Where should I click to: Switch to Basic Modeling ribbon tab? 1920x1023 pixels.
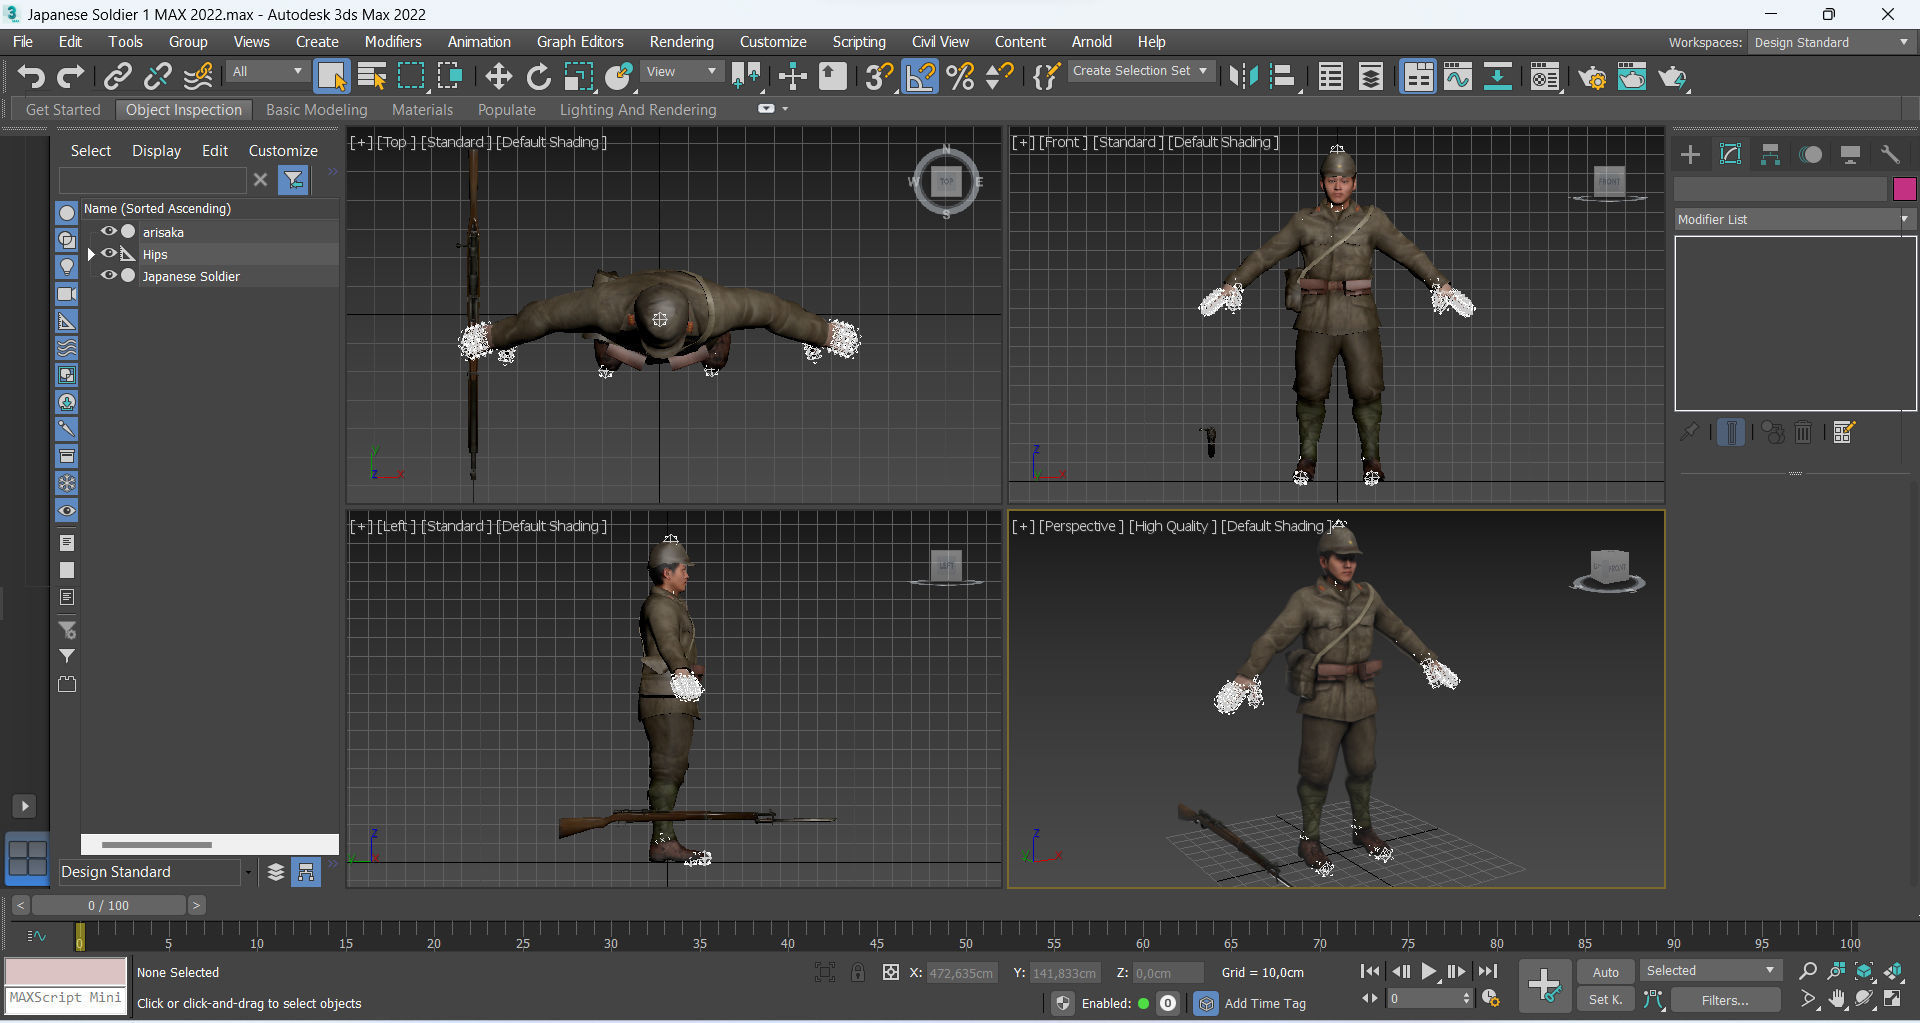[x=317, y=110]
